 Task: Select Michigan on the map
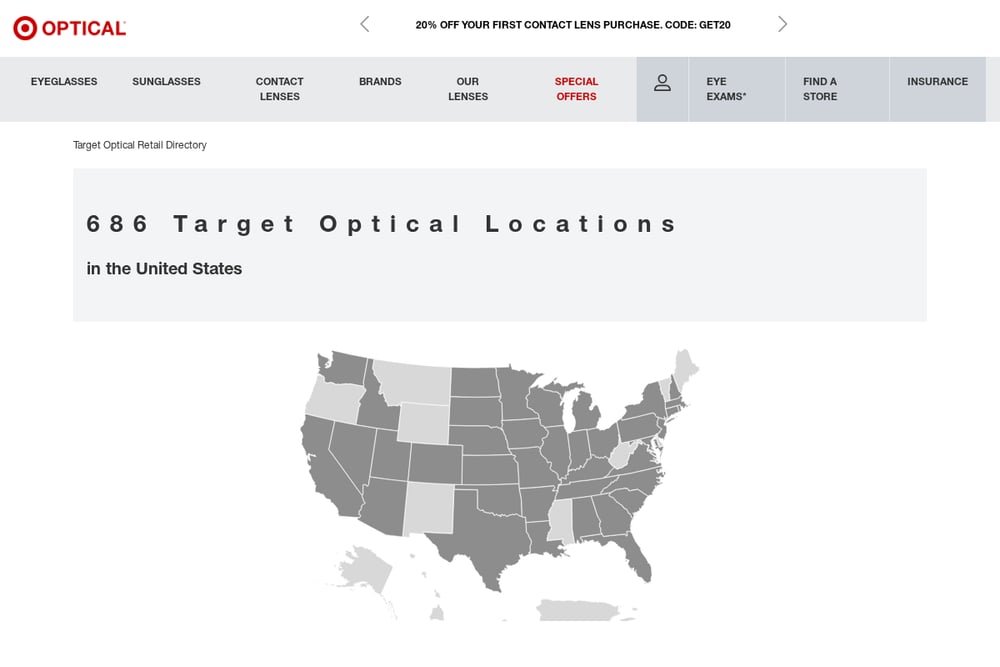588,413
